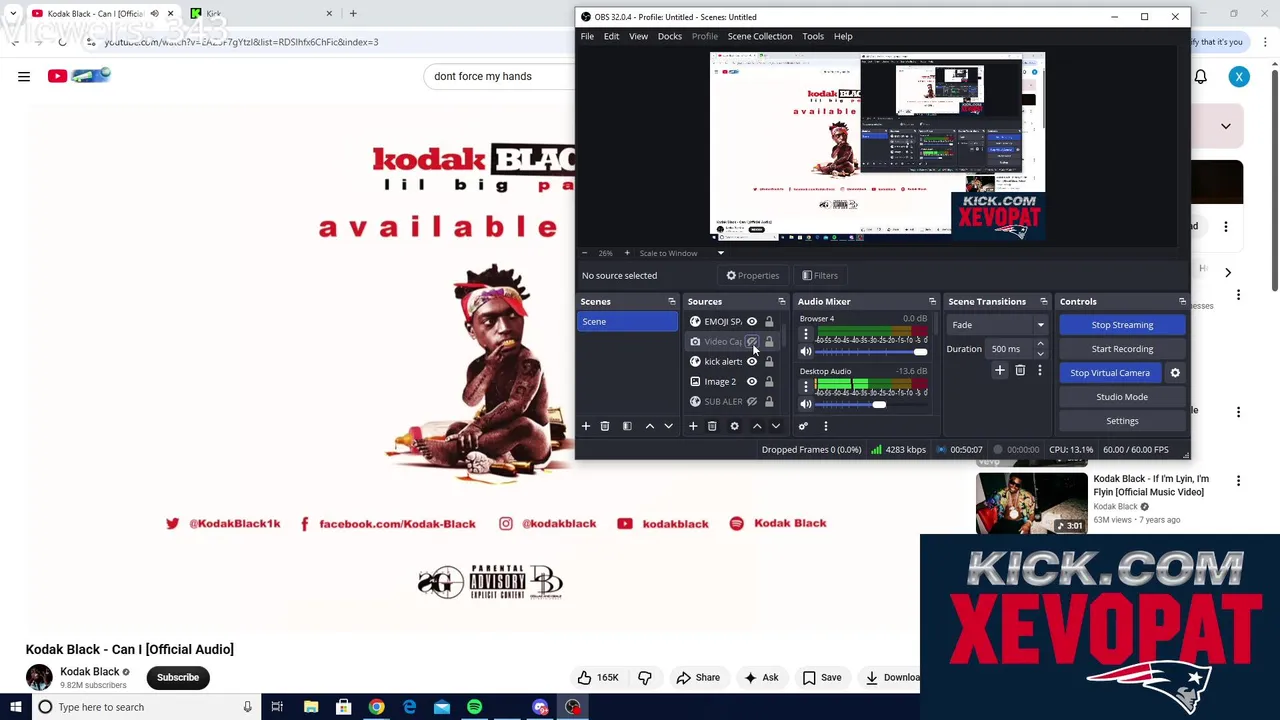This screenshot has height=720, width=1280.
Task: Select Scene in the Scenes list
Action: click(628, 321)
